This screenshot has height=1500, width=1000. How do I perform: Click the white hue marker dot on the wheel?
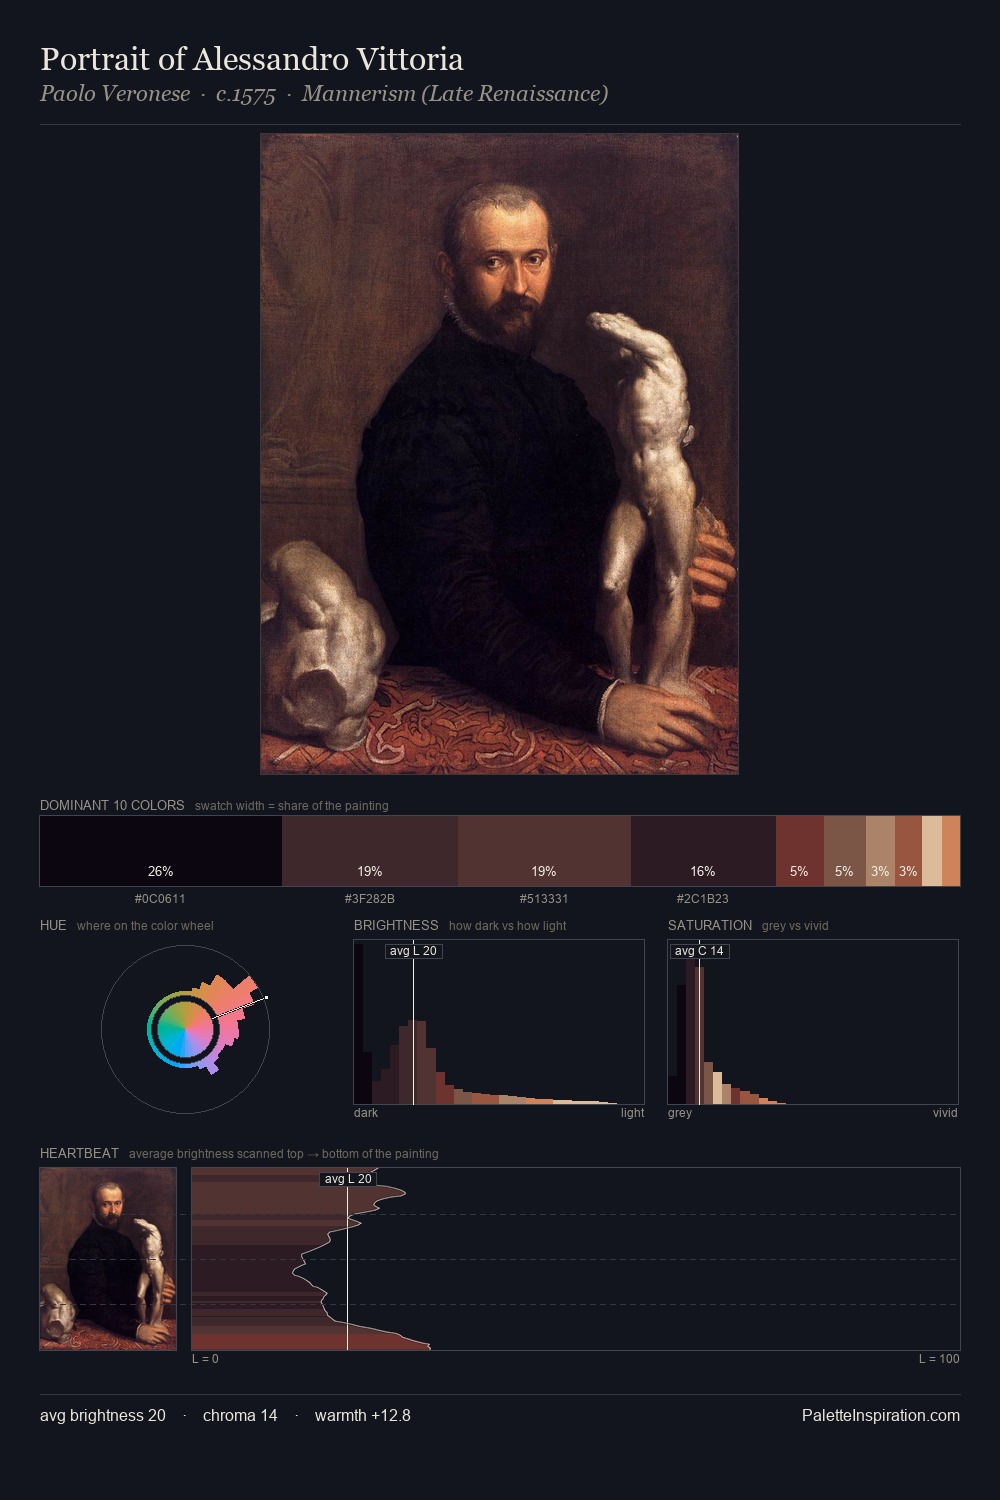tap(266, 997)
